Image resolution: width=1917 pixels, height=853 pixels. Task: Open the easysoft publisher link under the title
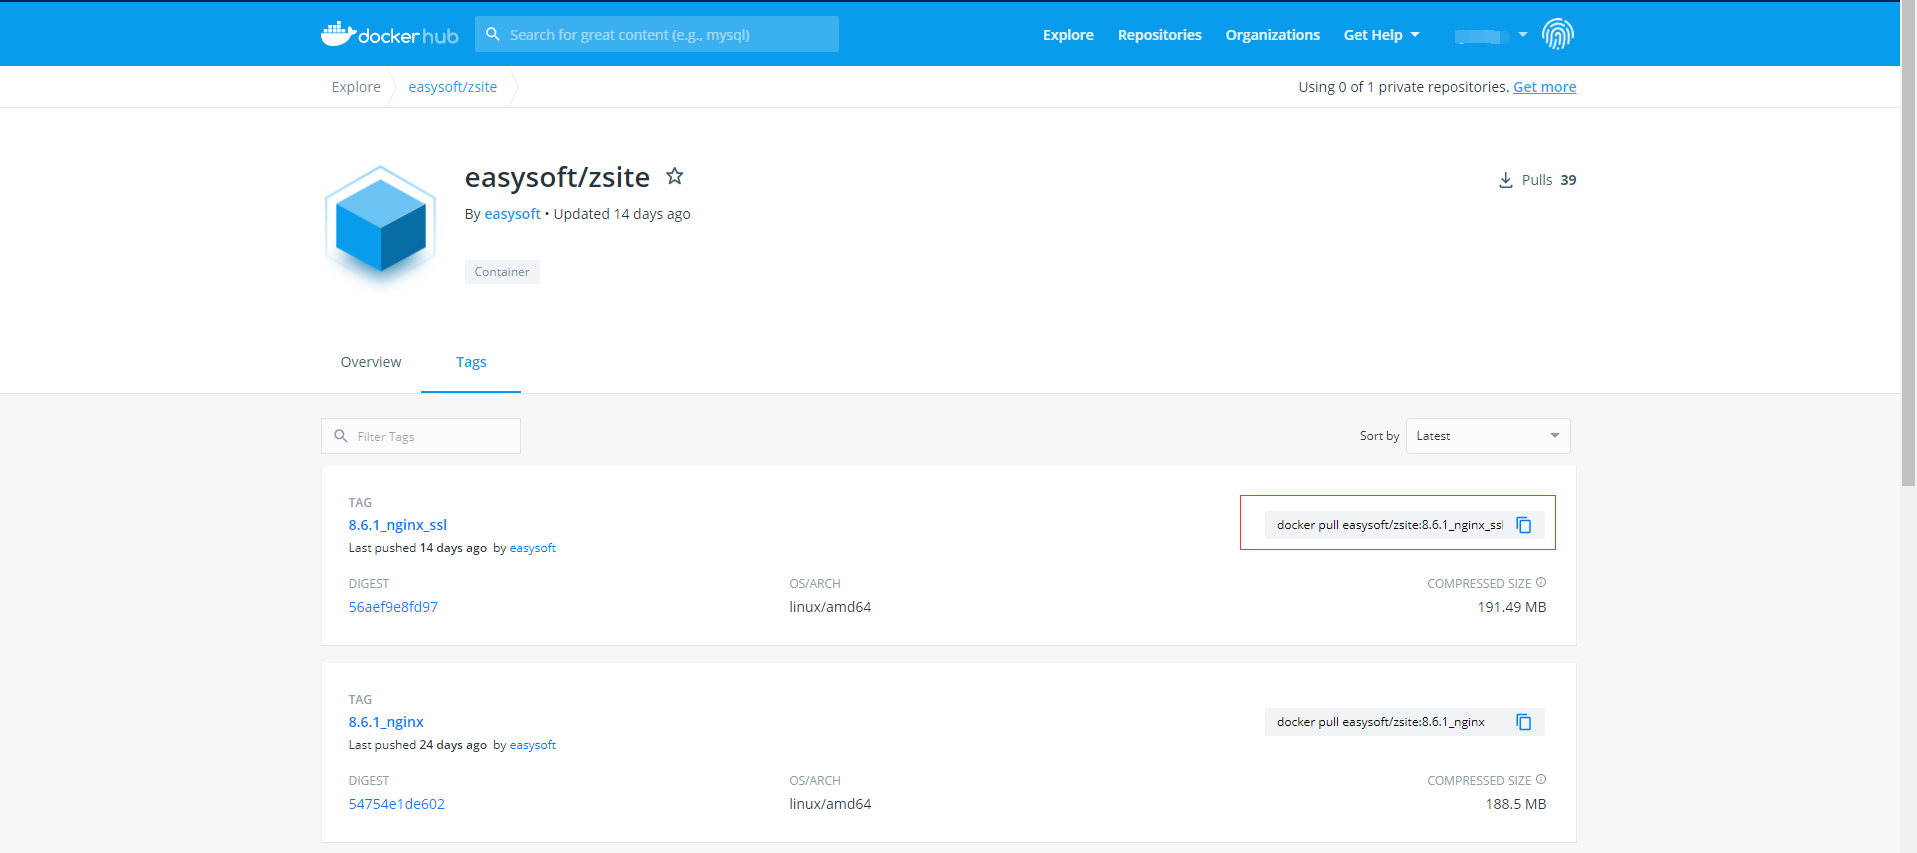point(512,214)
